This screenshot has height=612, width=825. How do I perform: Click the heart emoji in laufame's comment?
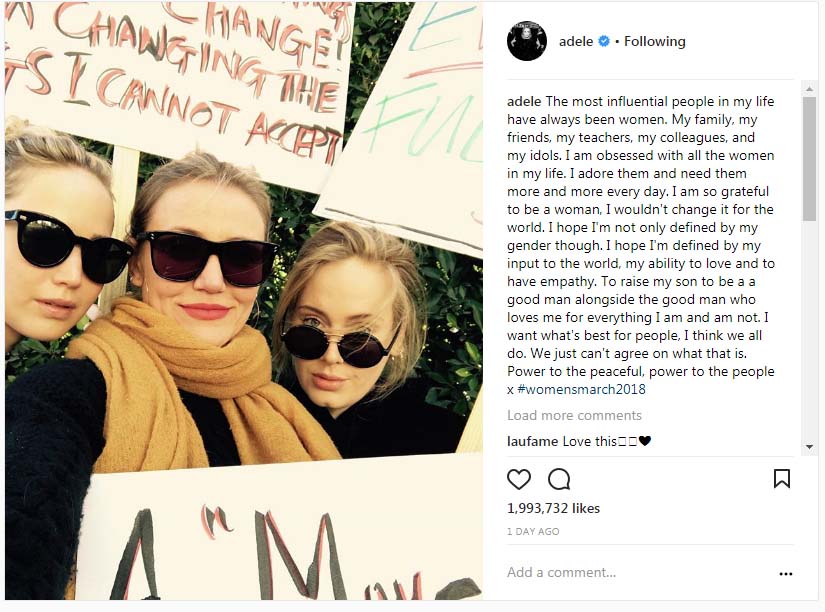point(645,441)
